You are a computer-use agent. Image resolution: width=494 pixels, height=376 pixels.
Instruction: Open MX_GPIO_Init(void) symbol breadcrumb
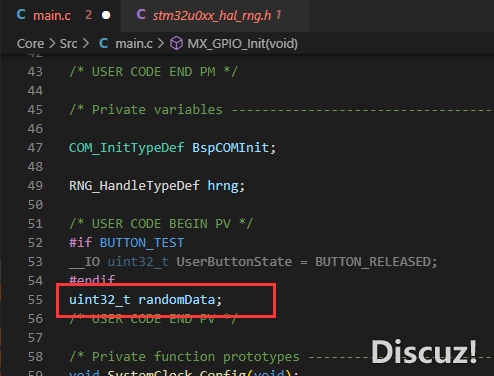tap(242, 44)
